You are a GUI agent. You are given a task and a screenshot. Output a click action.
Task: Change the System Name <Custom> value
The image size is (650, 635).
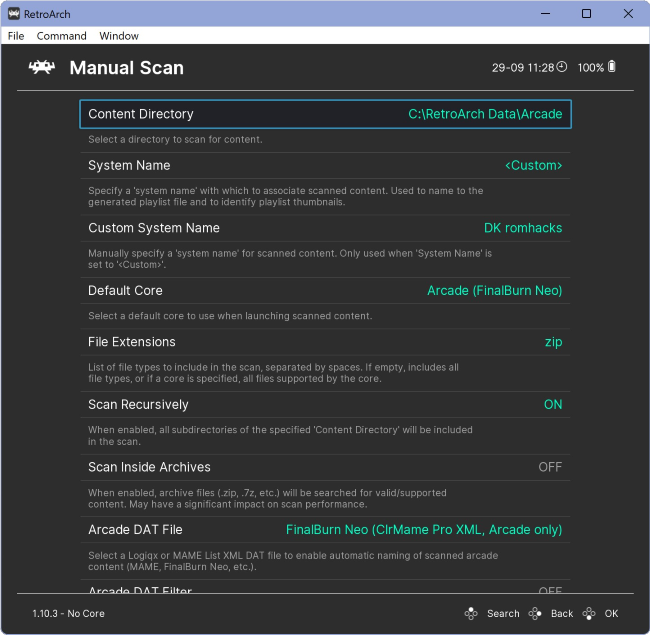click(534, 165)
